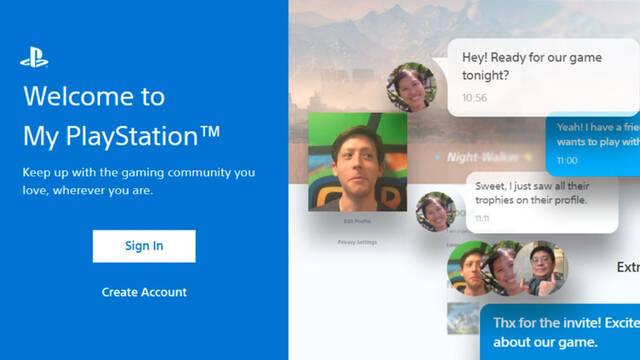The height and width of the screenshot is (360, 640).
Task: Click the 'Sweet, I just saw all their trophies' message
Action: (542, 202)
